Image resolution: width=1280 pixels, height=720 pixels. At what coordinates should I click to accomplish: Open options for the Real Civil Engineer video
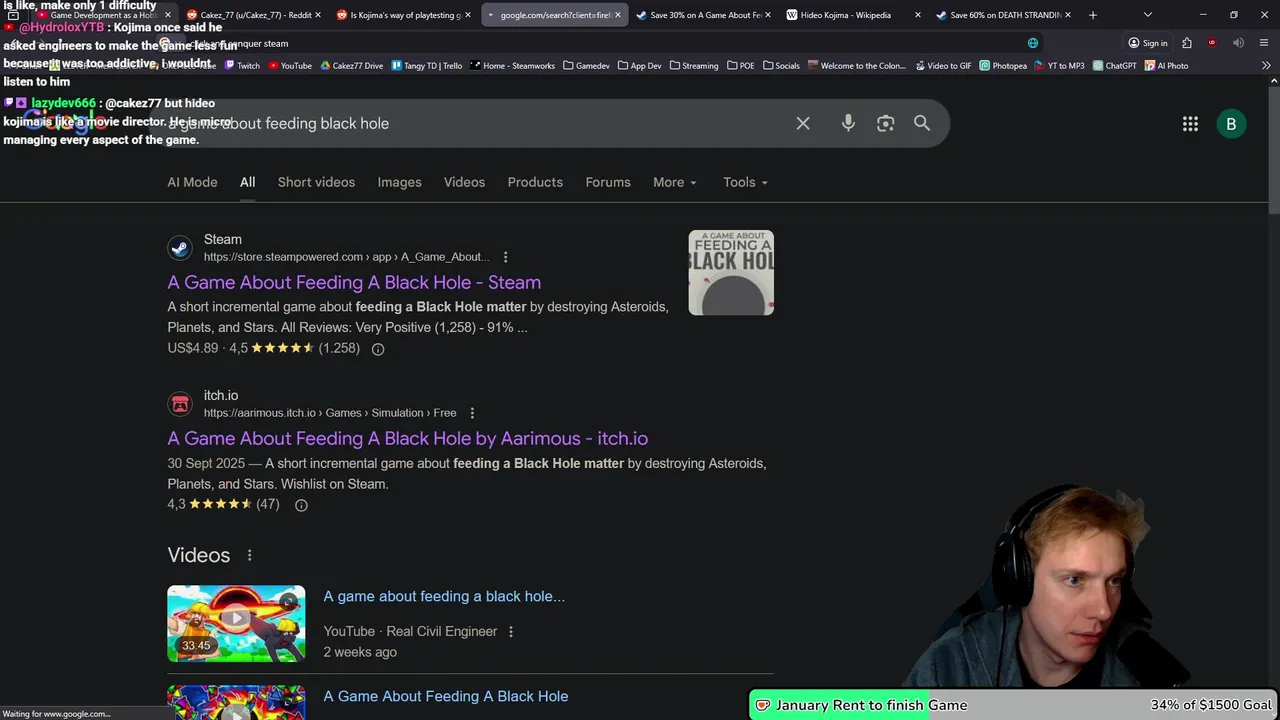[511, 632]
